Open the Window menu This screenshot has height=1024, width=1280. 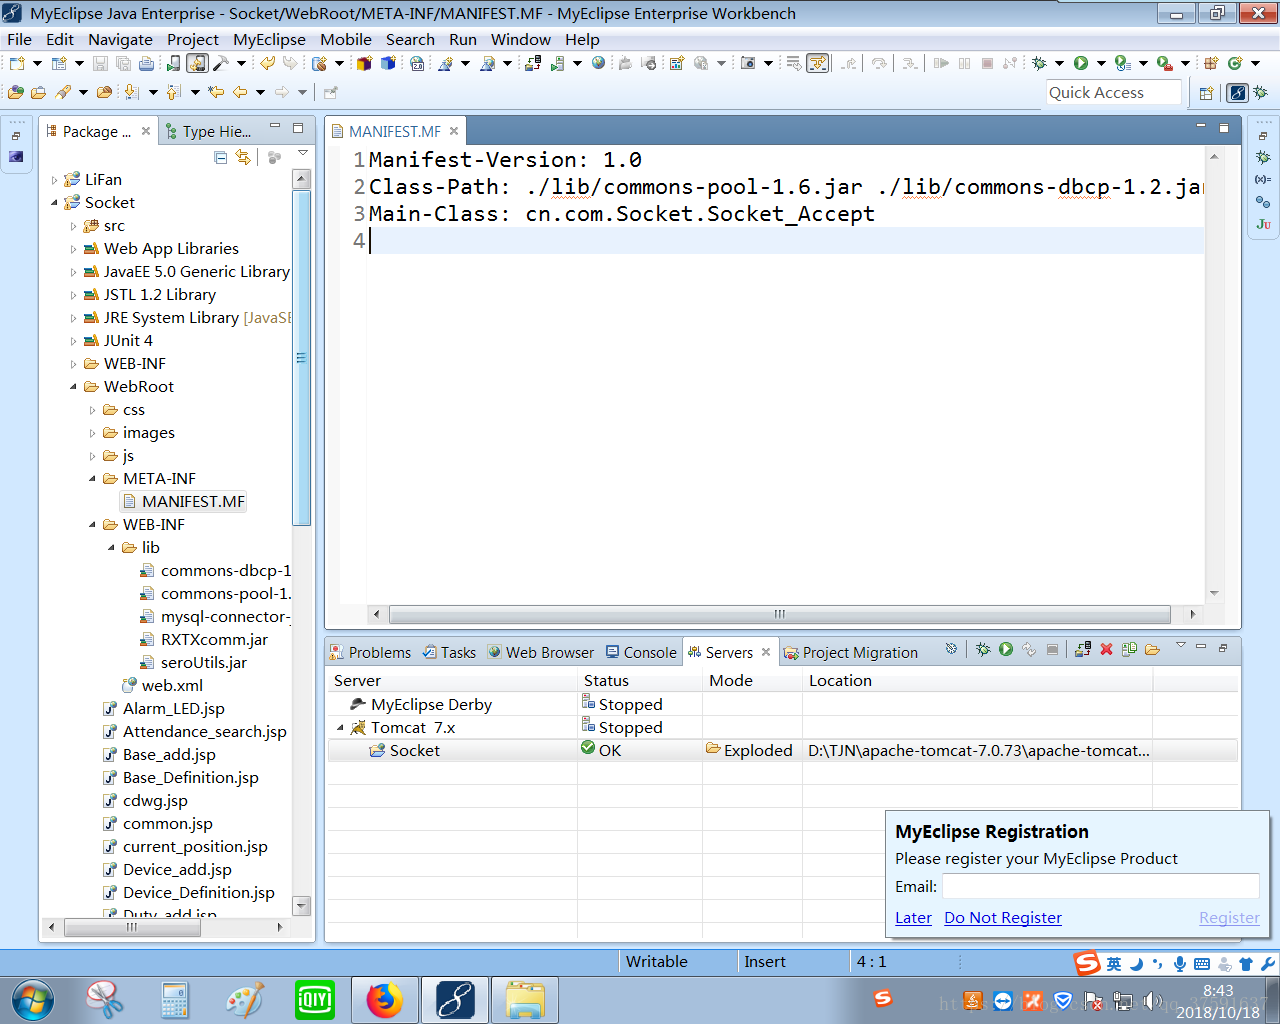tap(520, 39)
